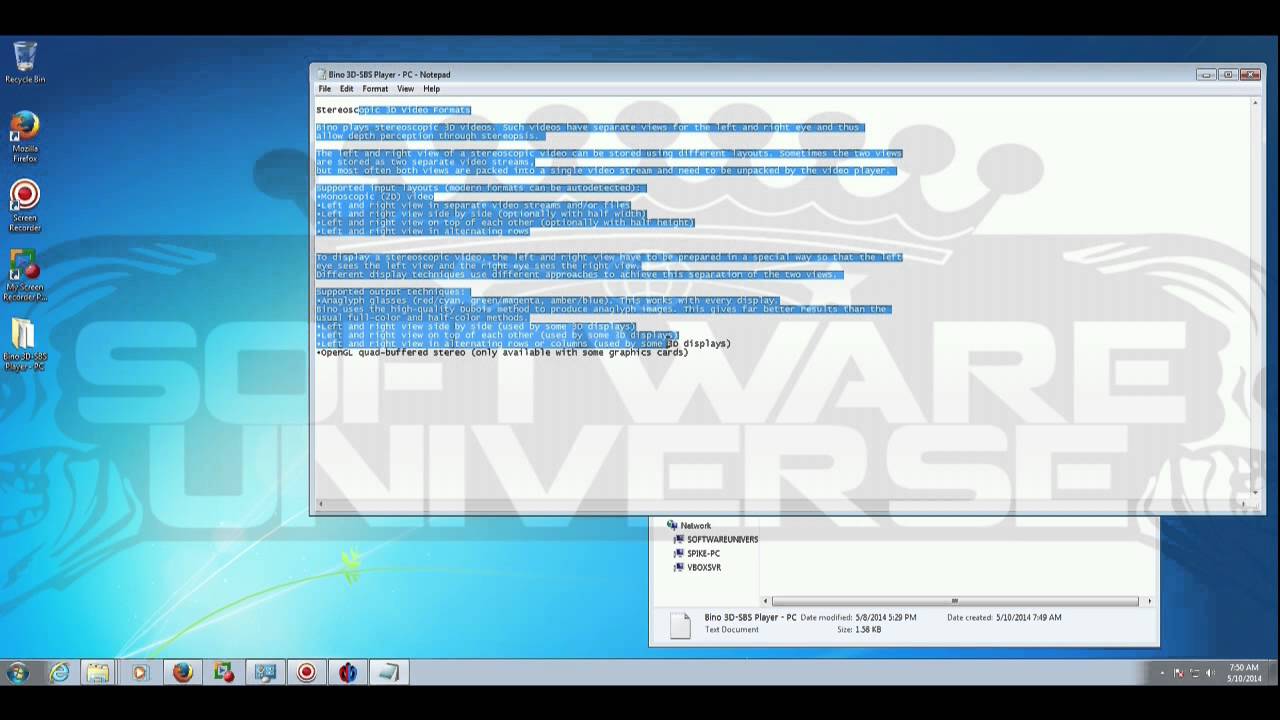Open the Edit menu in Notepad
This screenshot has height=720, width=1280.
(346, 89)
